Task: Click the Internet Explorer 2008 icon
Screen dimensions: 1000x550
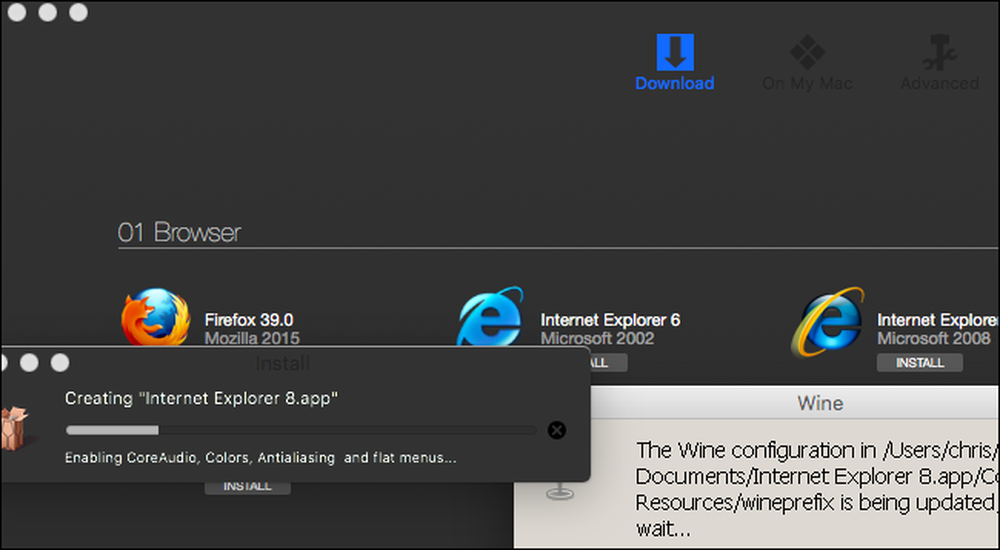Action: click(828, 321)
